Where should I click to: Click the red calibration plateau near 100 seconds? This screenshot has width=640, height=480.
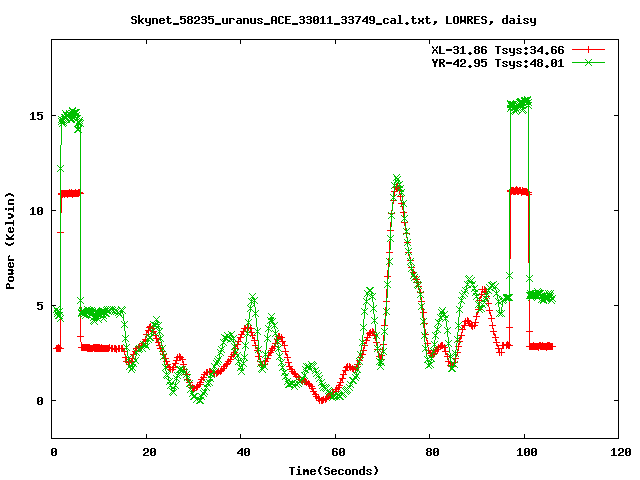pyautogui.click(x=519, y=191)
